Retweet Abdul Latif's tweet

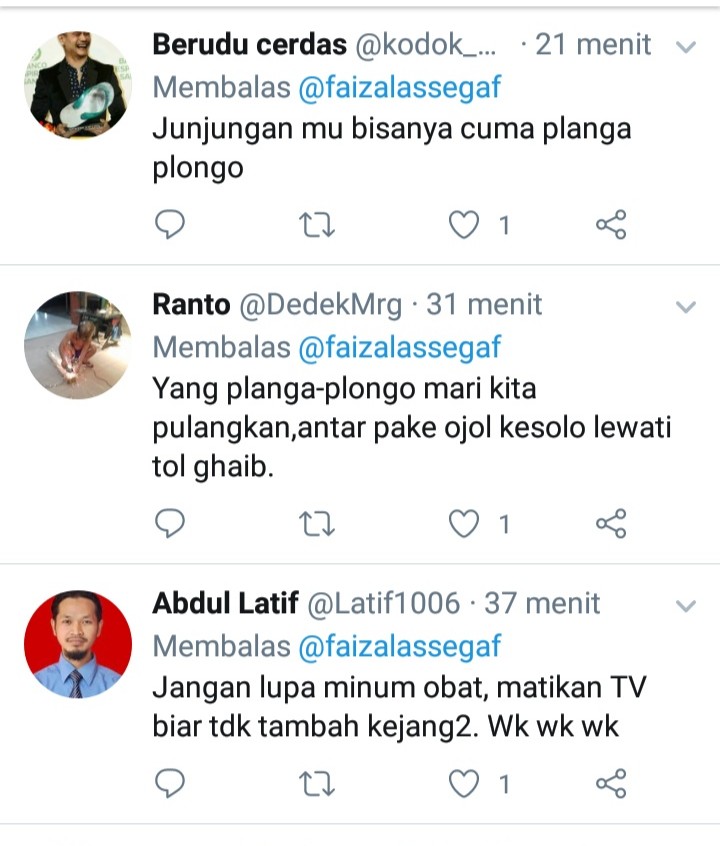[317, 783]
